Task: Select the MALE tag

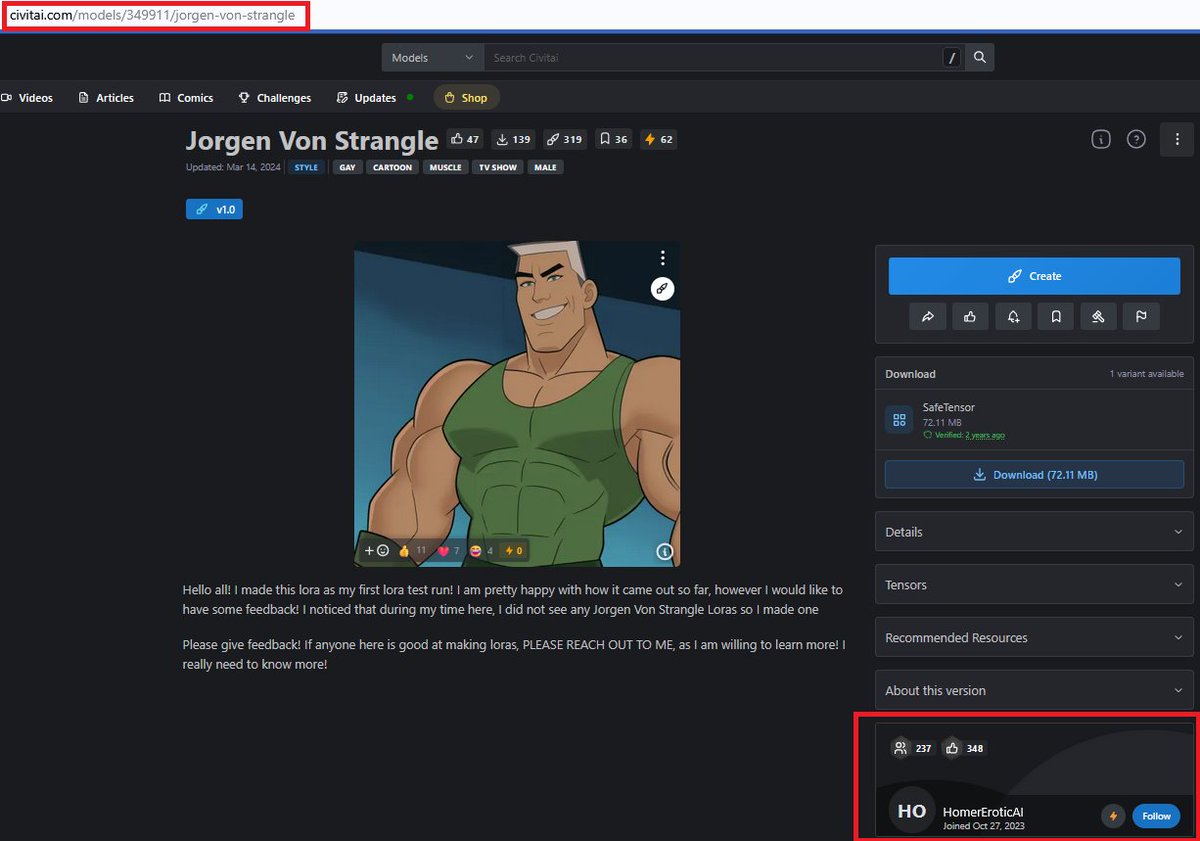Action: point(545,167)
